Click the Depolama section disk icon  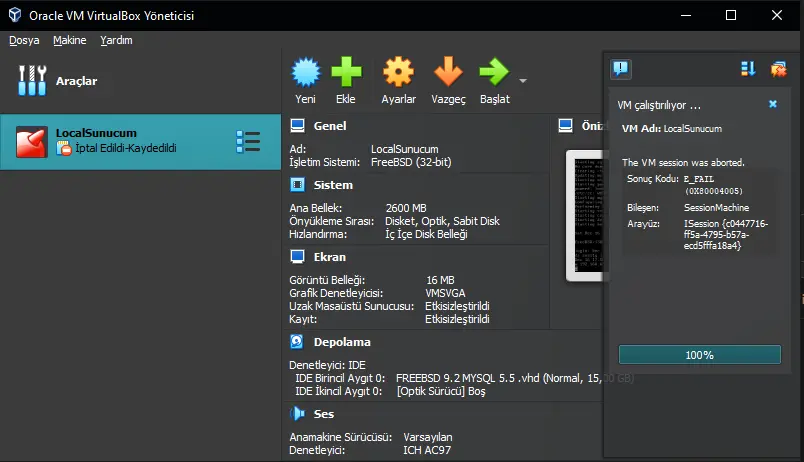tap(297, 342)
